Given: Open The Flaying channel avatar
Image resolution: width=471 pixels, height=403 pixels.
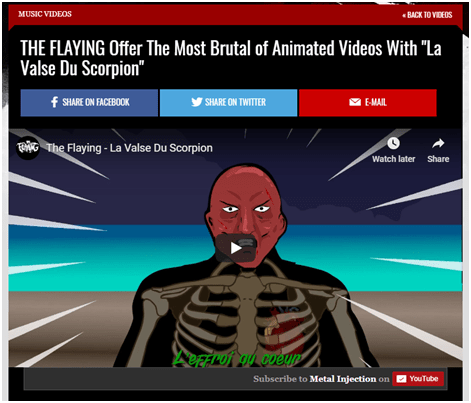Looking at the screenshot, I should [28, 148].
